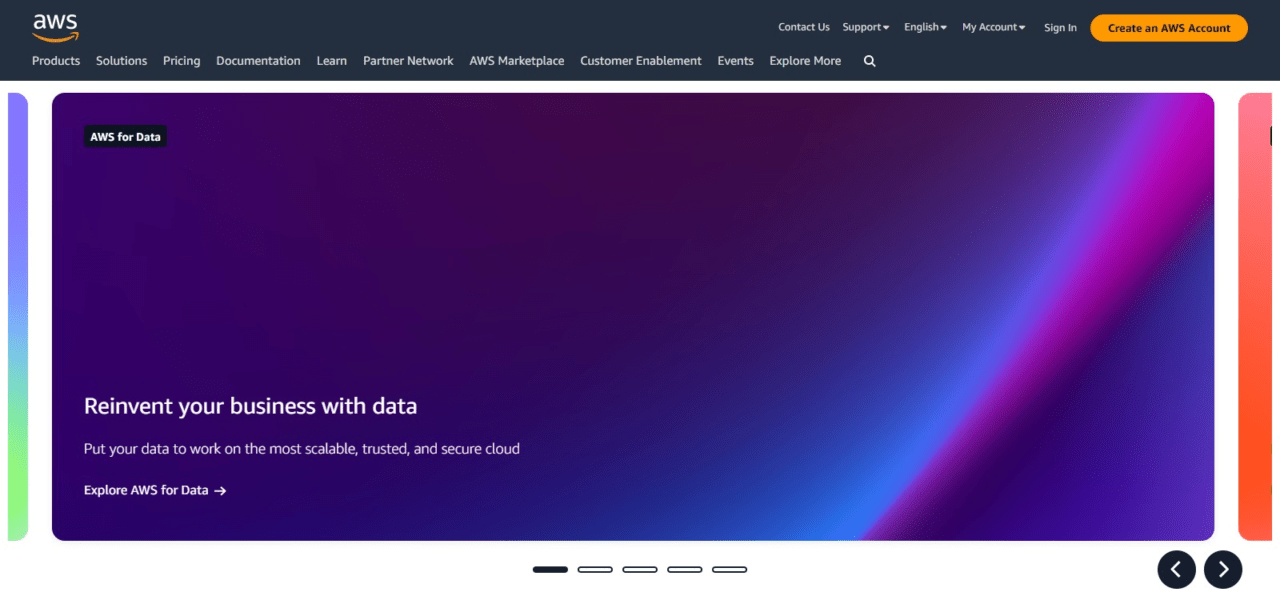Screen dimensions: 1280x612
Task: Advance to next carousel slide arrow
Action: click(1223, 569)
